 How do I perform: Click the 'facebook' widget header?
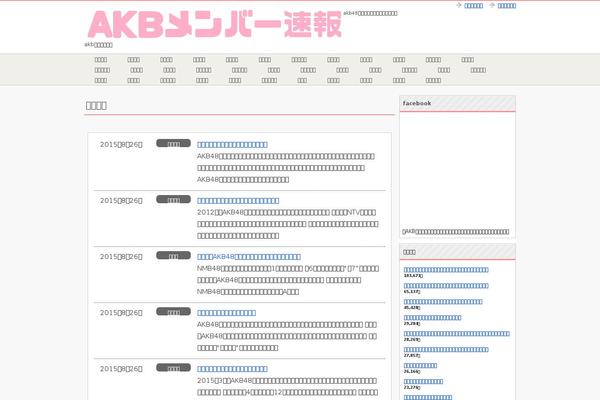point(457,103)
